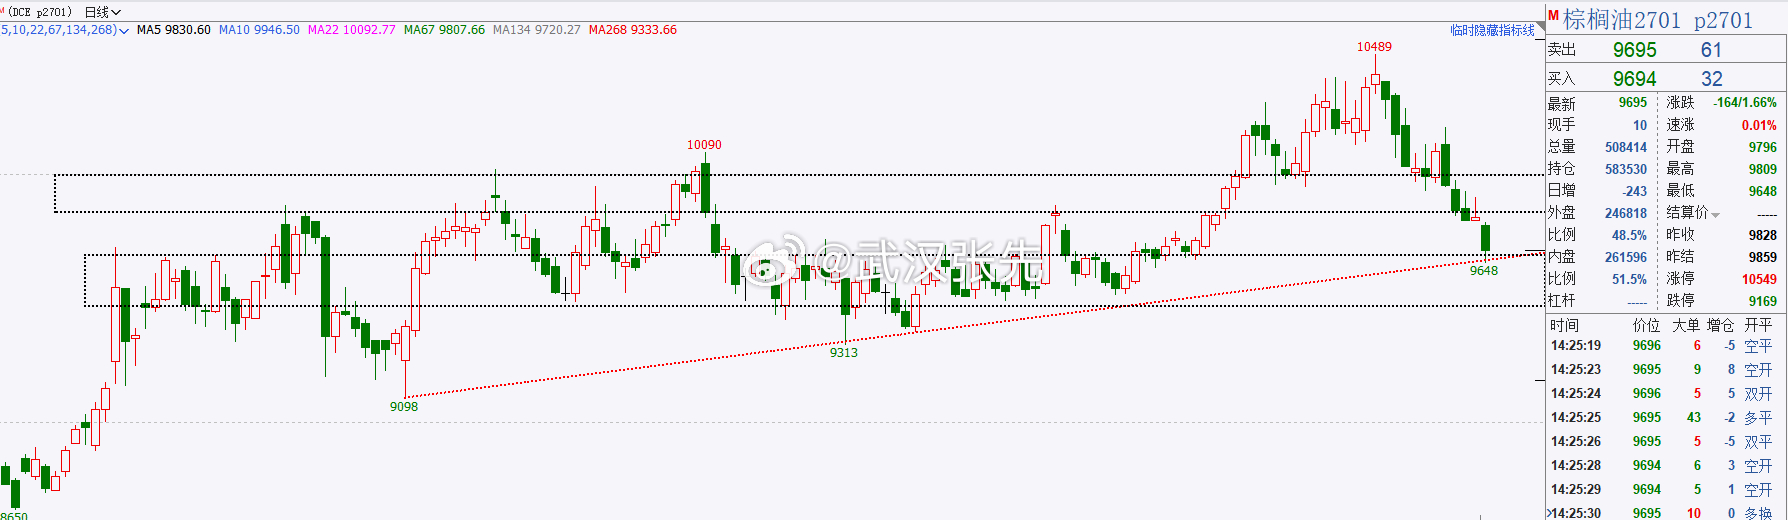Click the 10489 high price marker

tap(1374, 47)
